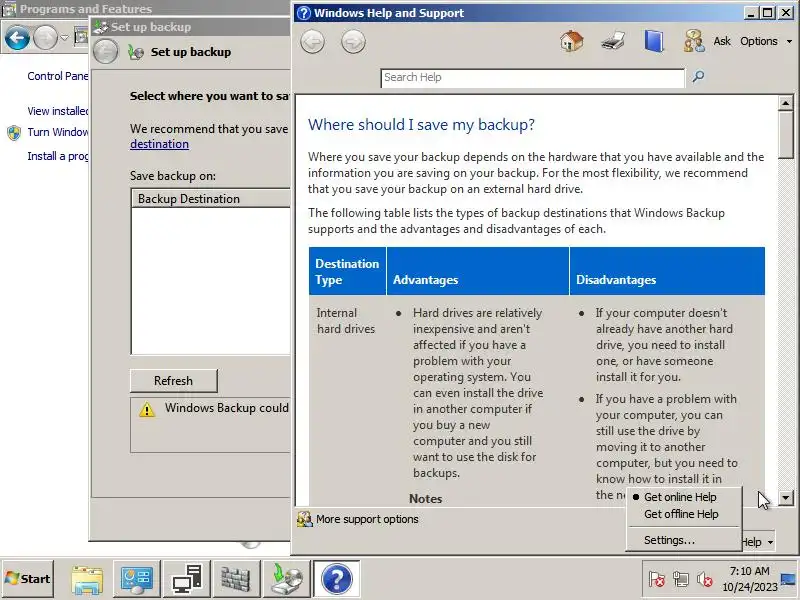This screenshot has height=600, width=800.
Task: Click the backup disc taskbar icon
Action: pos(286,579)
